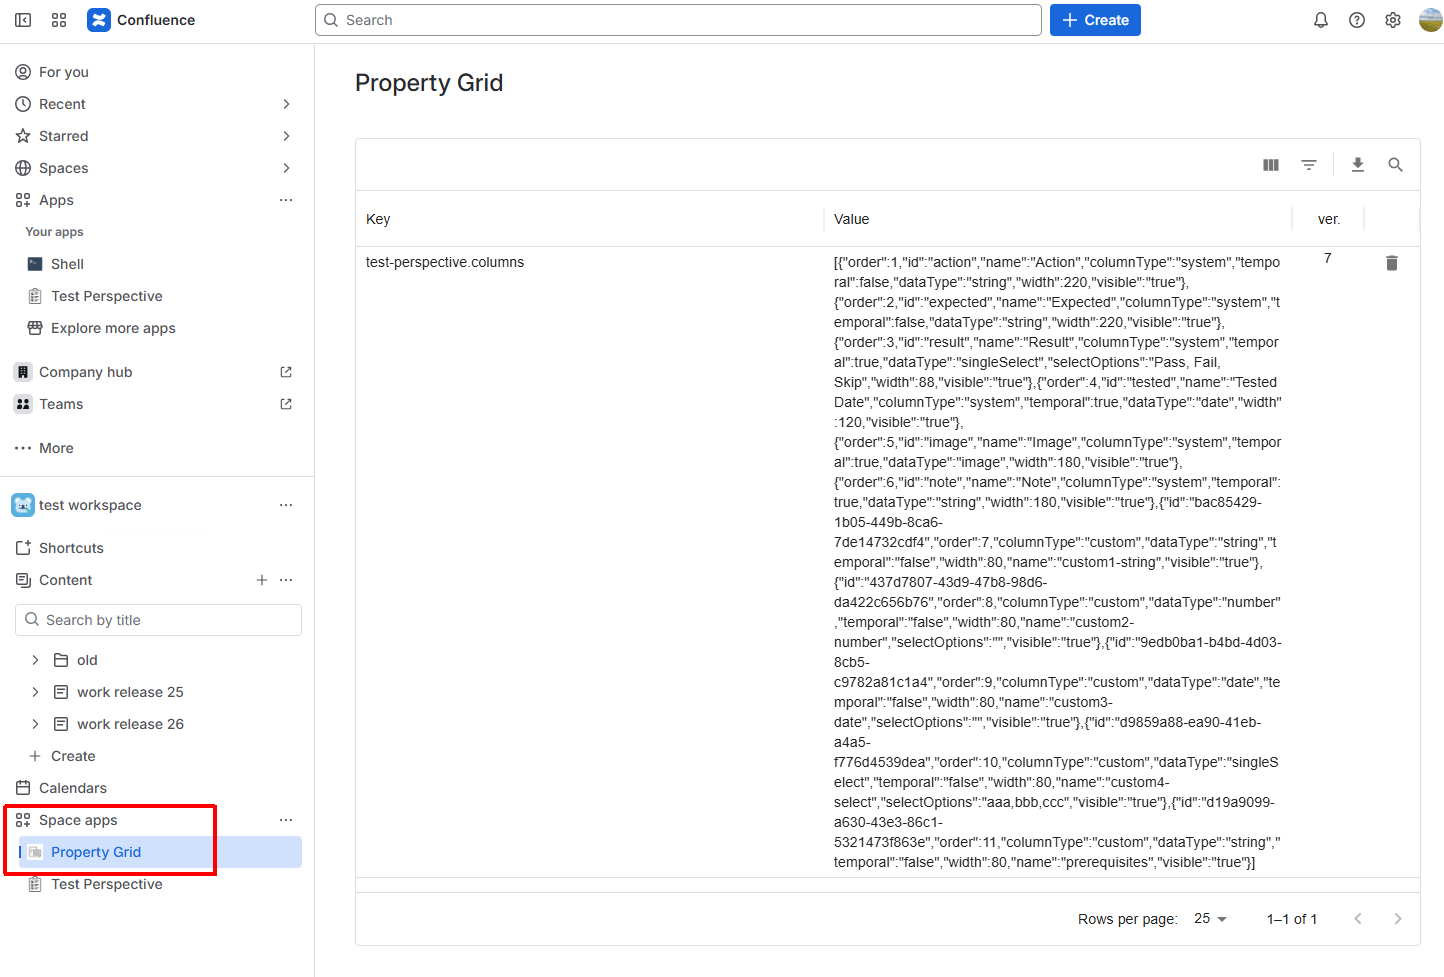Open the Company hub link
1444x977 pixels.
point(86,372)
